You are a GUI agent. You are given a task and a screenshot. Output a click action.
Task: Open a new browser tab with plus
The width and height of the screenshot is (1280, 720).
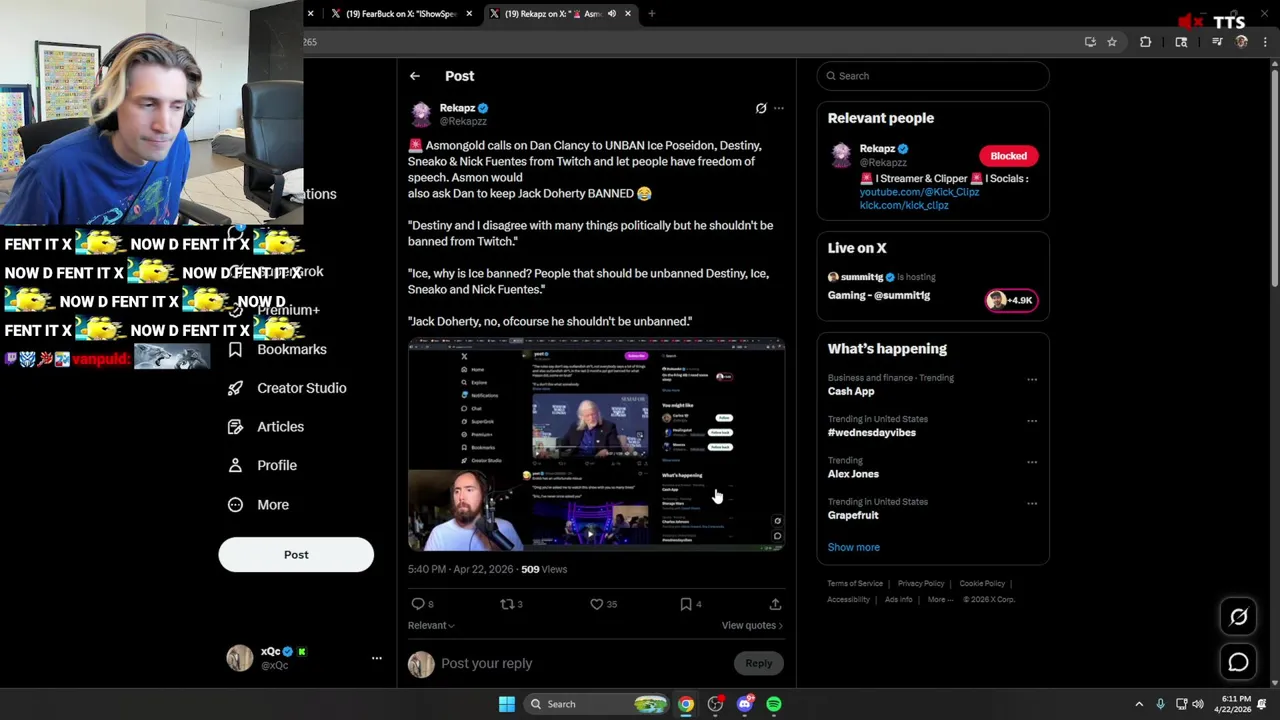pyautogui.click(x=652, y=14)
